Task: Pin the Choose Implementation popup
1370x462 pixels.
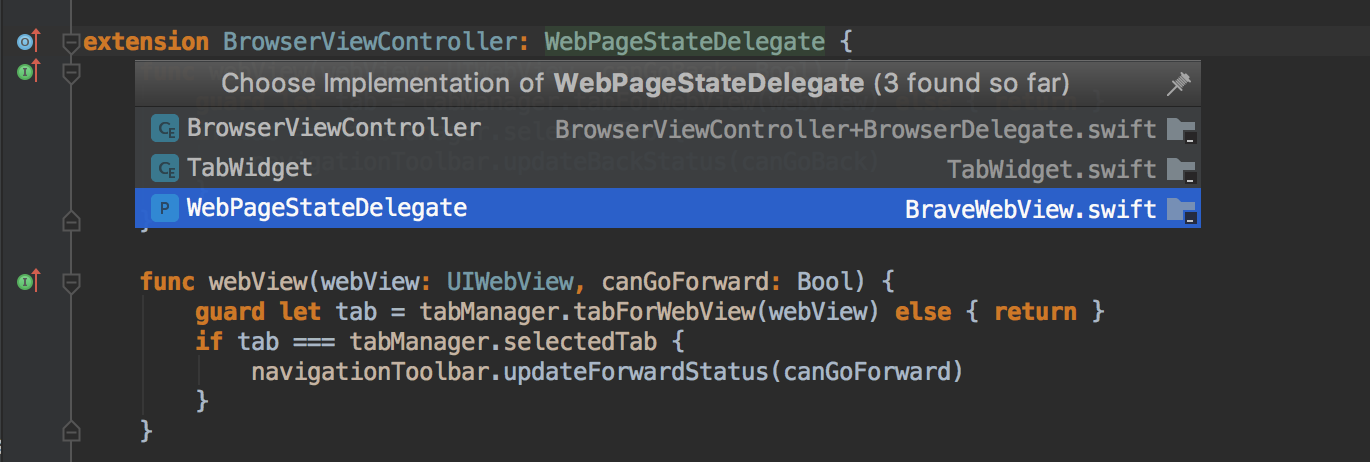Action: click(x=1178, y=86)
